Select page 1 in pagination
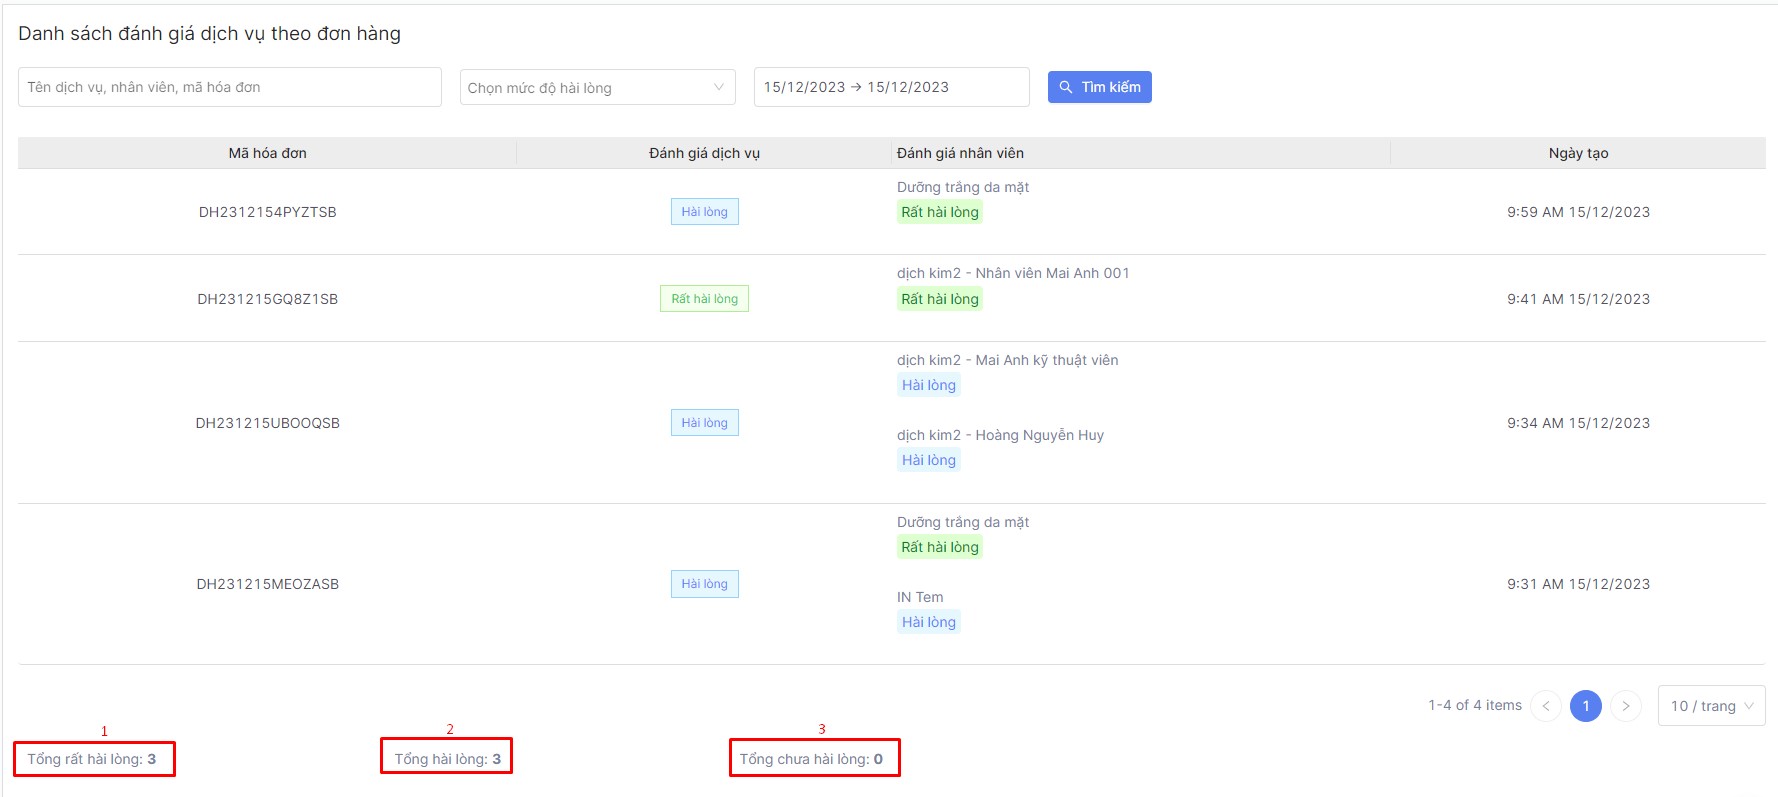This screenshot has width=1778, height=797. click(x=1586, y=706)
